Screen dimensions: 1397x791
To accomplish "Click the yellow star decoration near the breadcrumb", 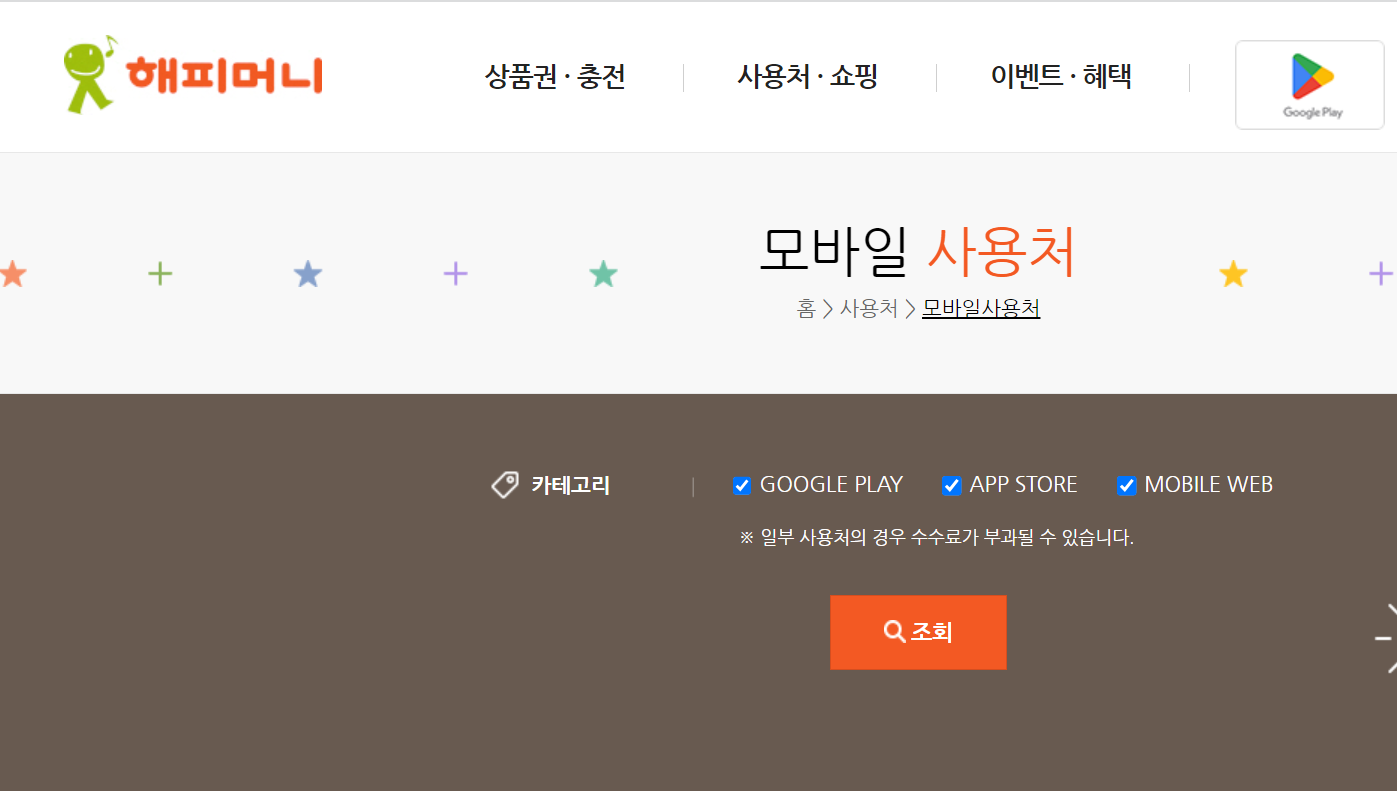I will click(x=1233, y=271).
